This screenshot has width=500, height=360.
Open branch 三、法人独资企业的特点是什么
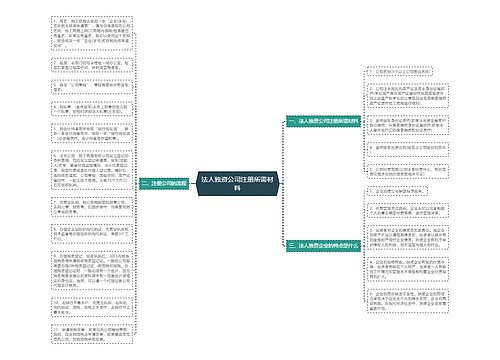coord(323,246)
